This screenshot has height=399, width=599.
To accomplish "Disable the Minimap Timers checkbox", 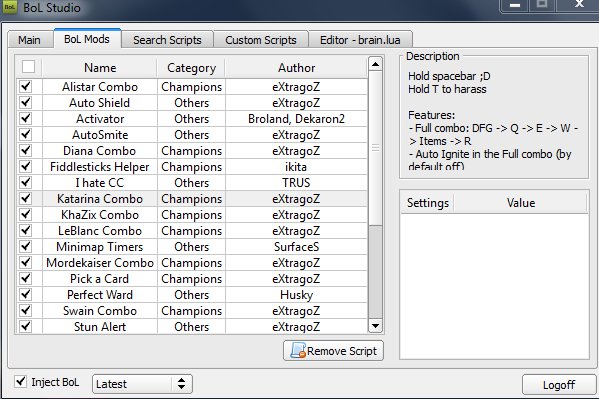I will [26, 247].
